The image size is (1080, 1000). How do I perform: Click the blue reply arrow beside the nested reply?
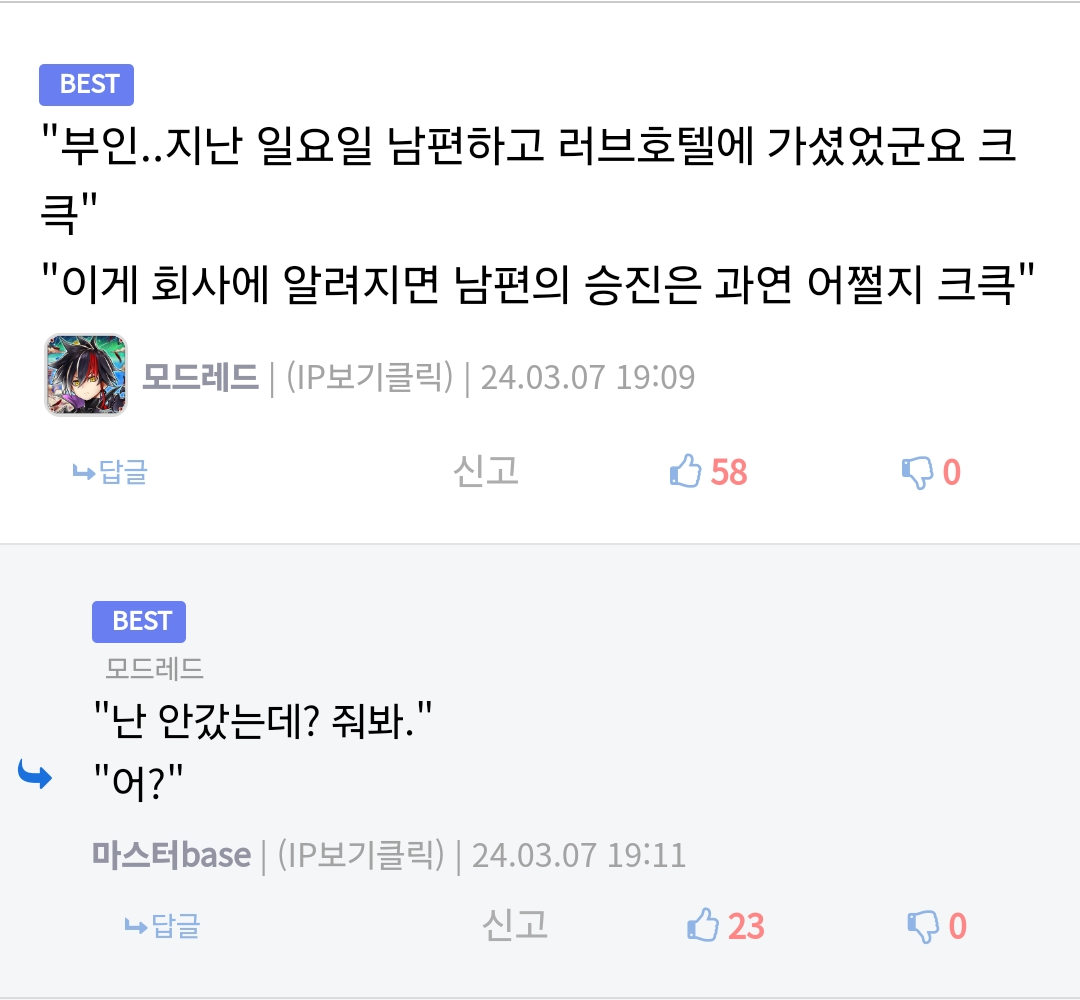click(x=35, y=774)
